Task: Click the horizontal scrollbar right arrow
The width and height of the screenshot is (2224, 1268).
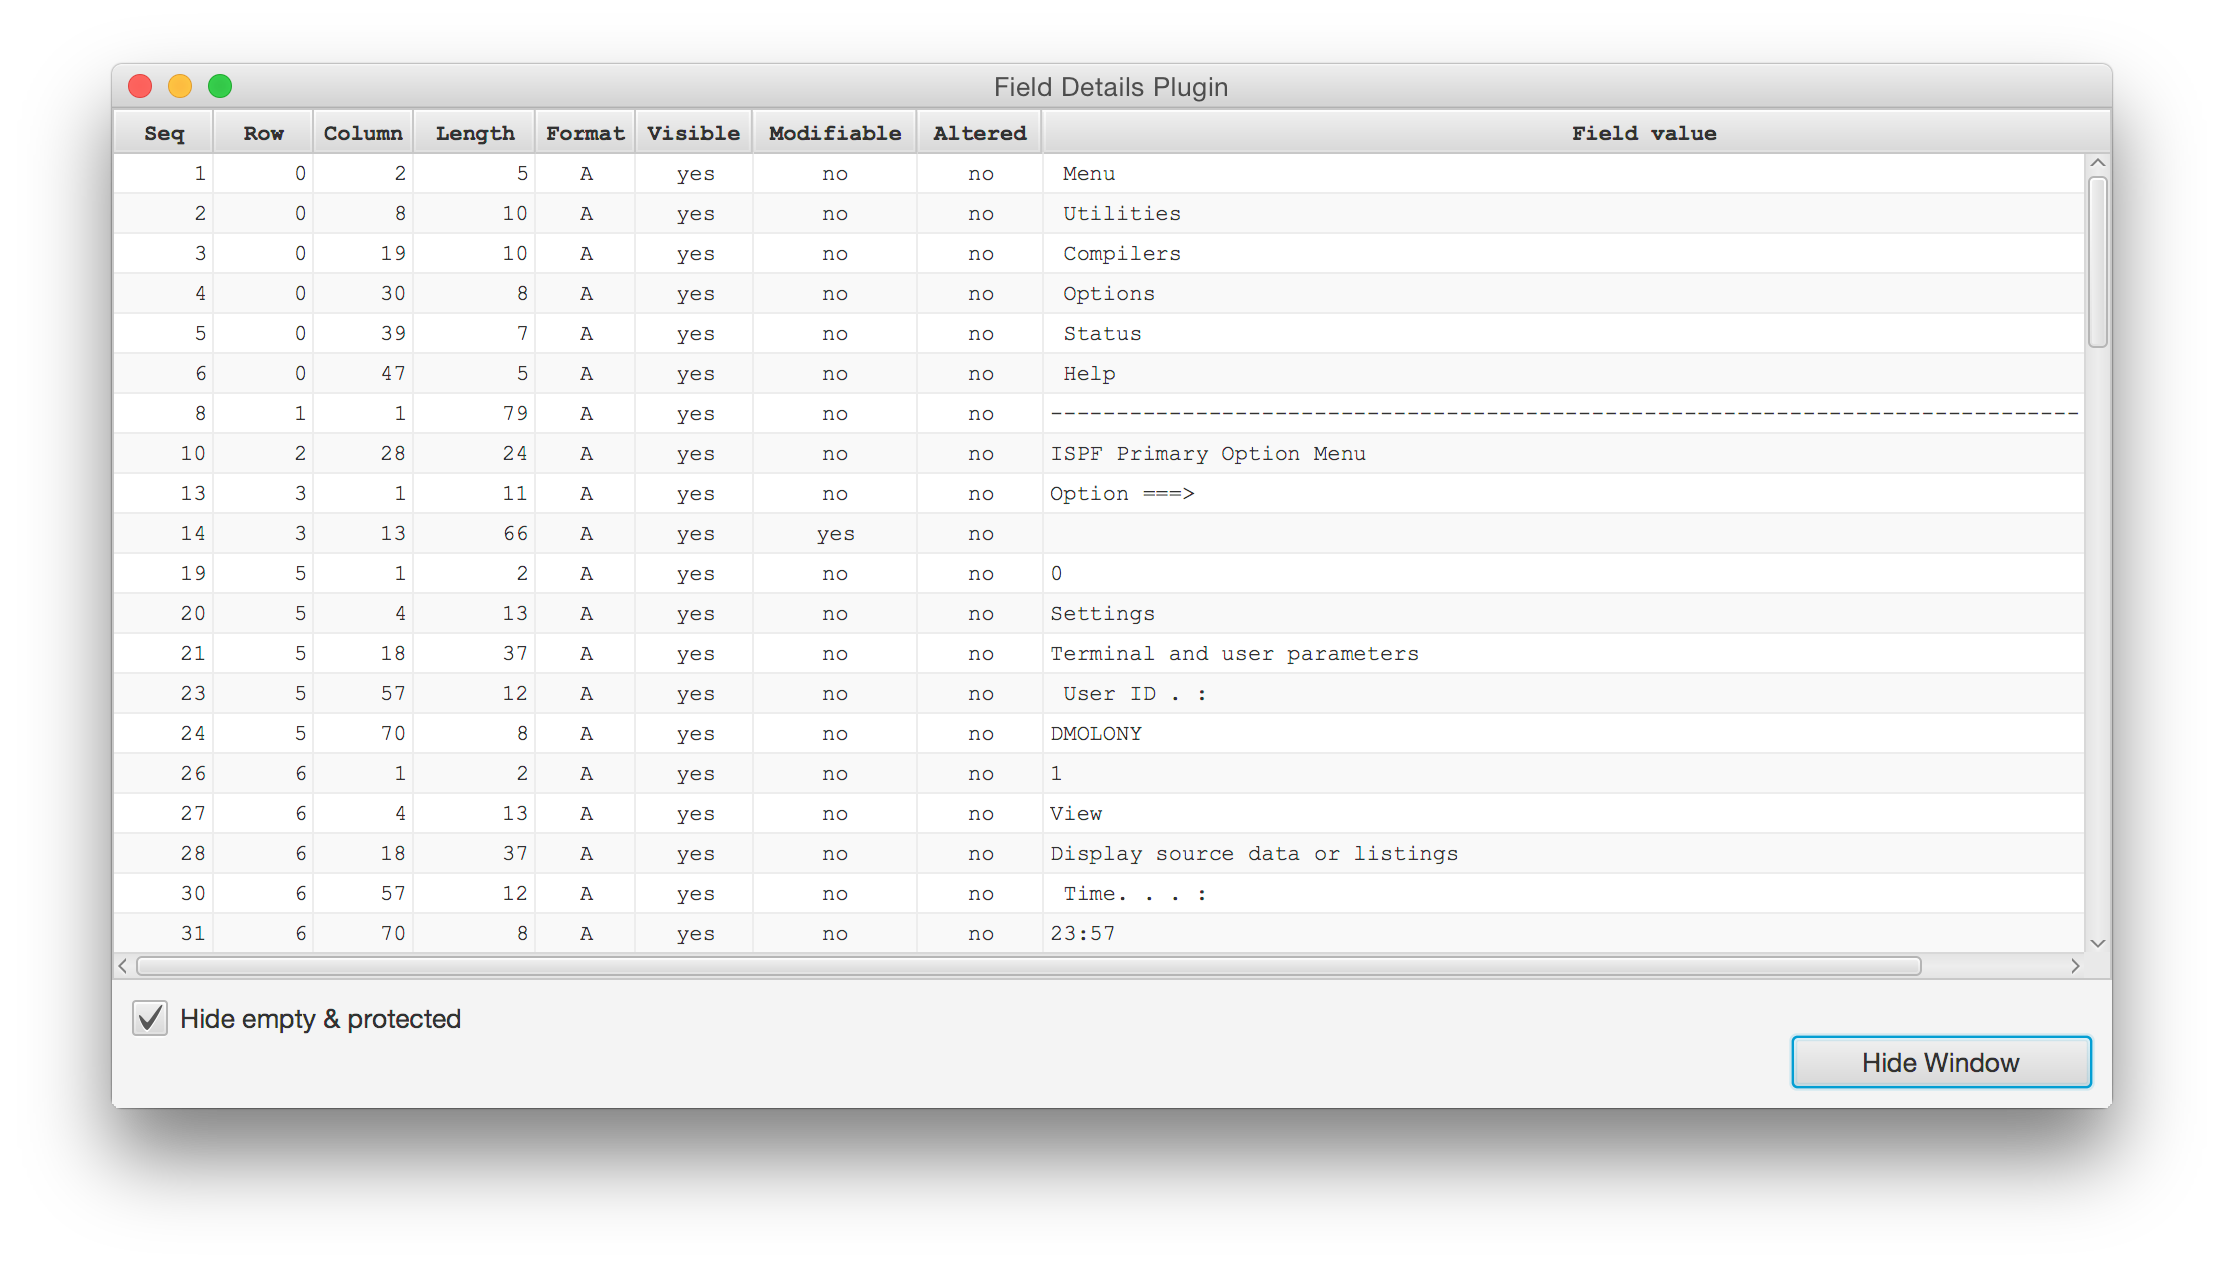Action: [2075, 966]
